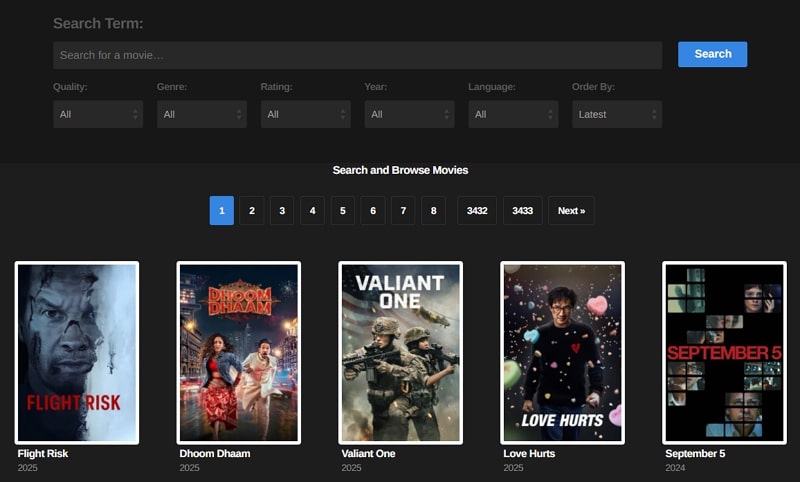
Task: Click the Dhoom Dhaam title link
Action: point(215,453)
